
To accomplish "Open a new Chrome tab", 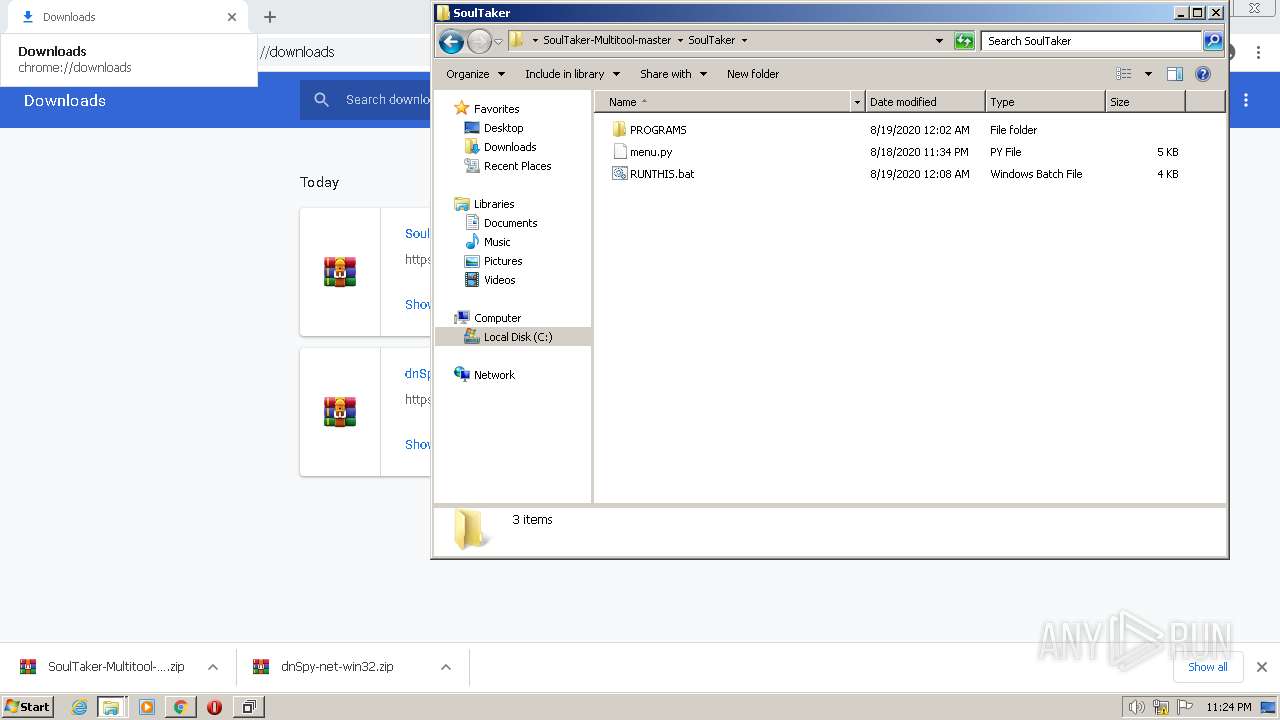I will pos(270,17).
